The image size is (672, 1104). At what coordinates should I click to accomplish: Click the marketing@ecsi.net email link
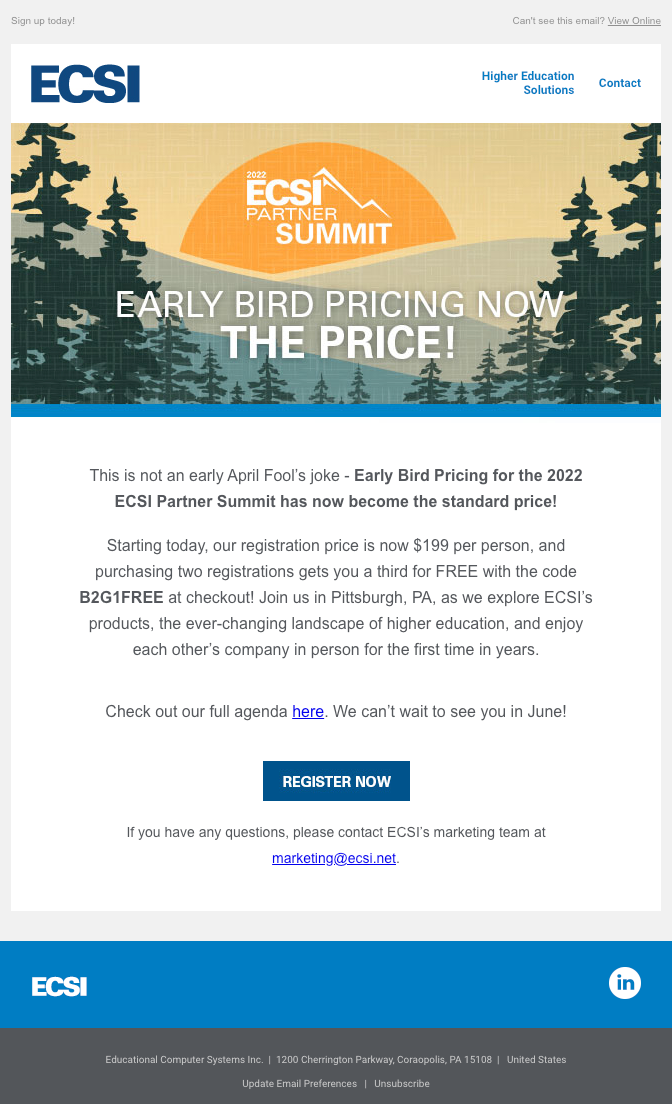click(x=334, y=858)
